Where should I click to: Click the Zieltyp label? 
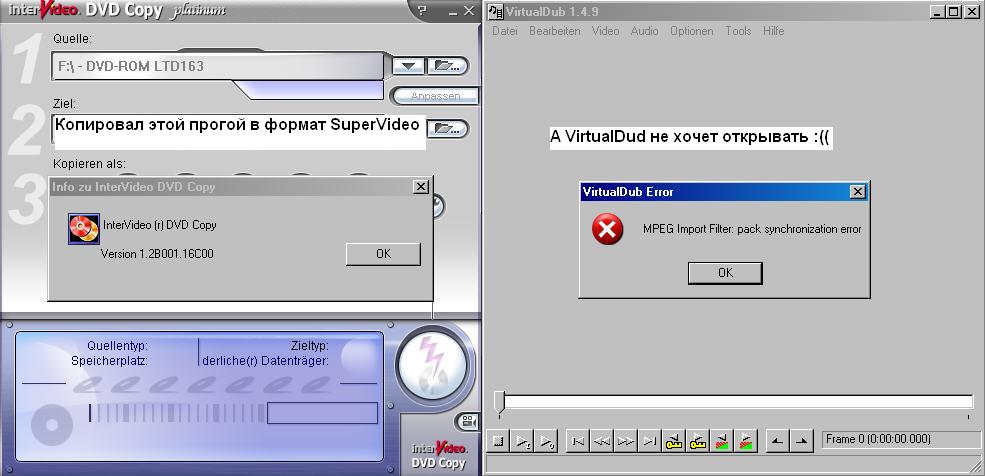pos(310,346)
